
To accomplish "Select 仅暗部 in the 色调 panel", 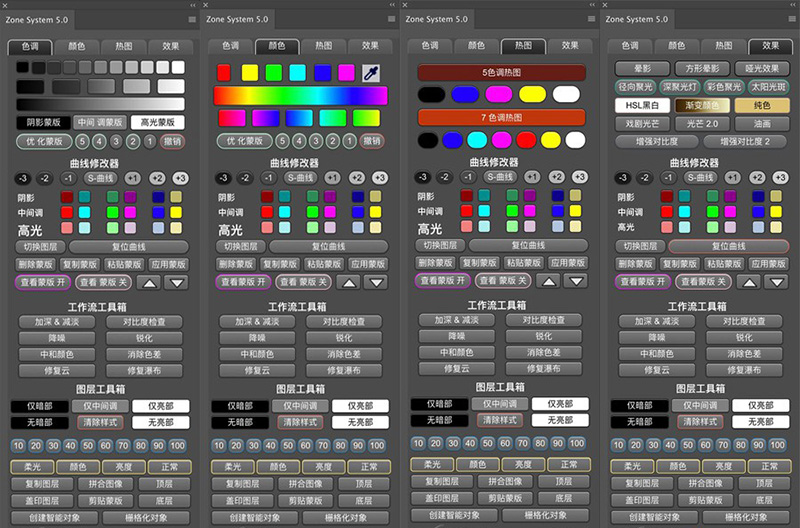I will (40, 407).
